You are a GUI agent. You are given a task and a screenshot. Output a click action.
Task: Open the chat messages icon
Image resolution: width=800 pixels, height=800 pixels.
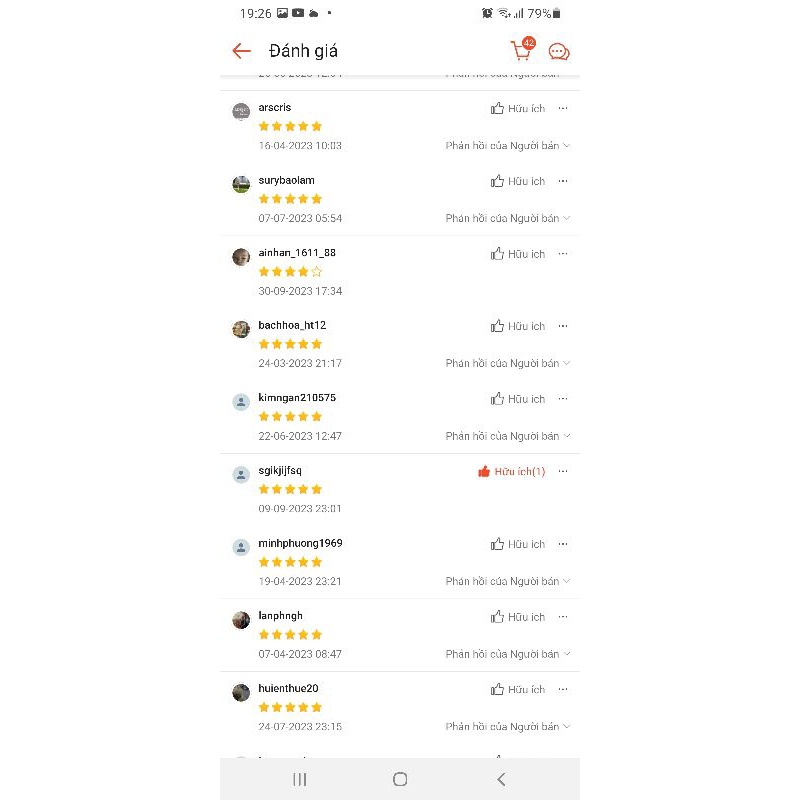(x=559, y=52)
